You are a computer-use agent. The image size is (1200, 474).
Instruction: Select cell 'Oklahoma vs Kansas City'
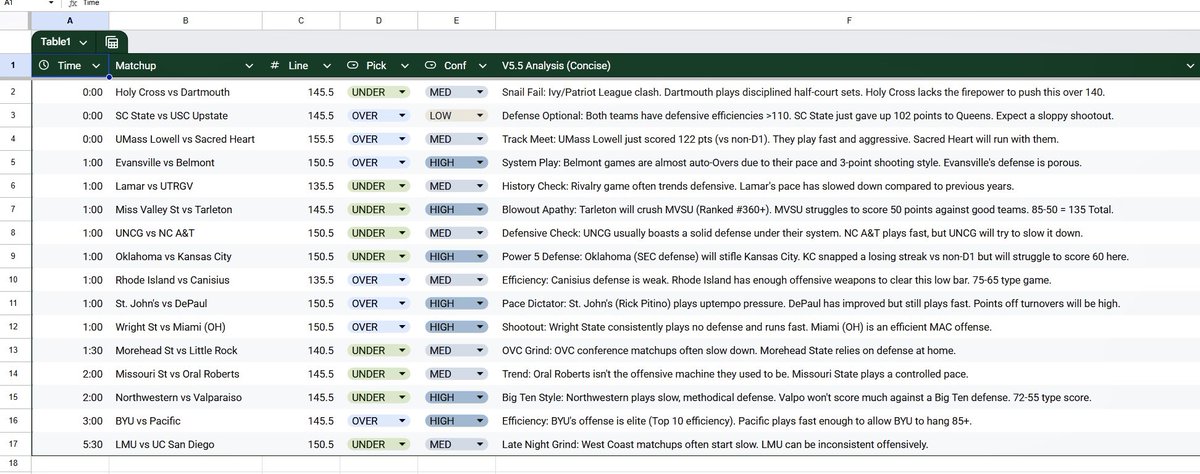(186, 256)
